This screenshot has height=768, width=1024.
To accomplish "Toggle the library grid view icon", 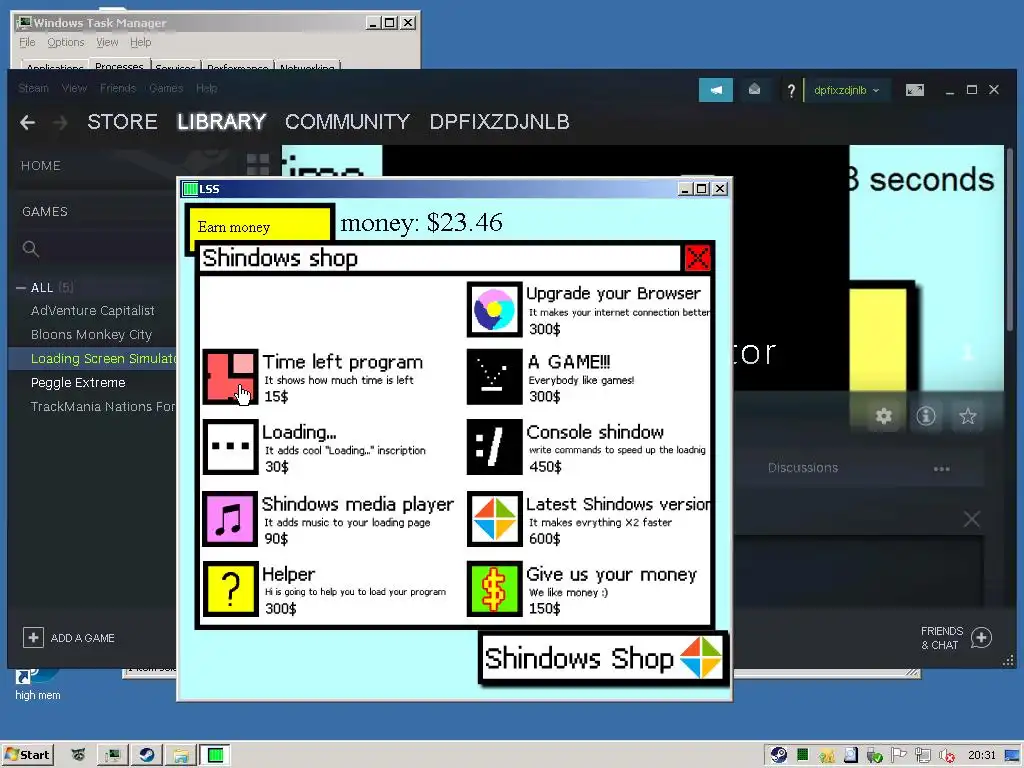I will (258, 164).
